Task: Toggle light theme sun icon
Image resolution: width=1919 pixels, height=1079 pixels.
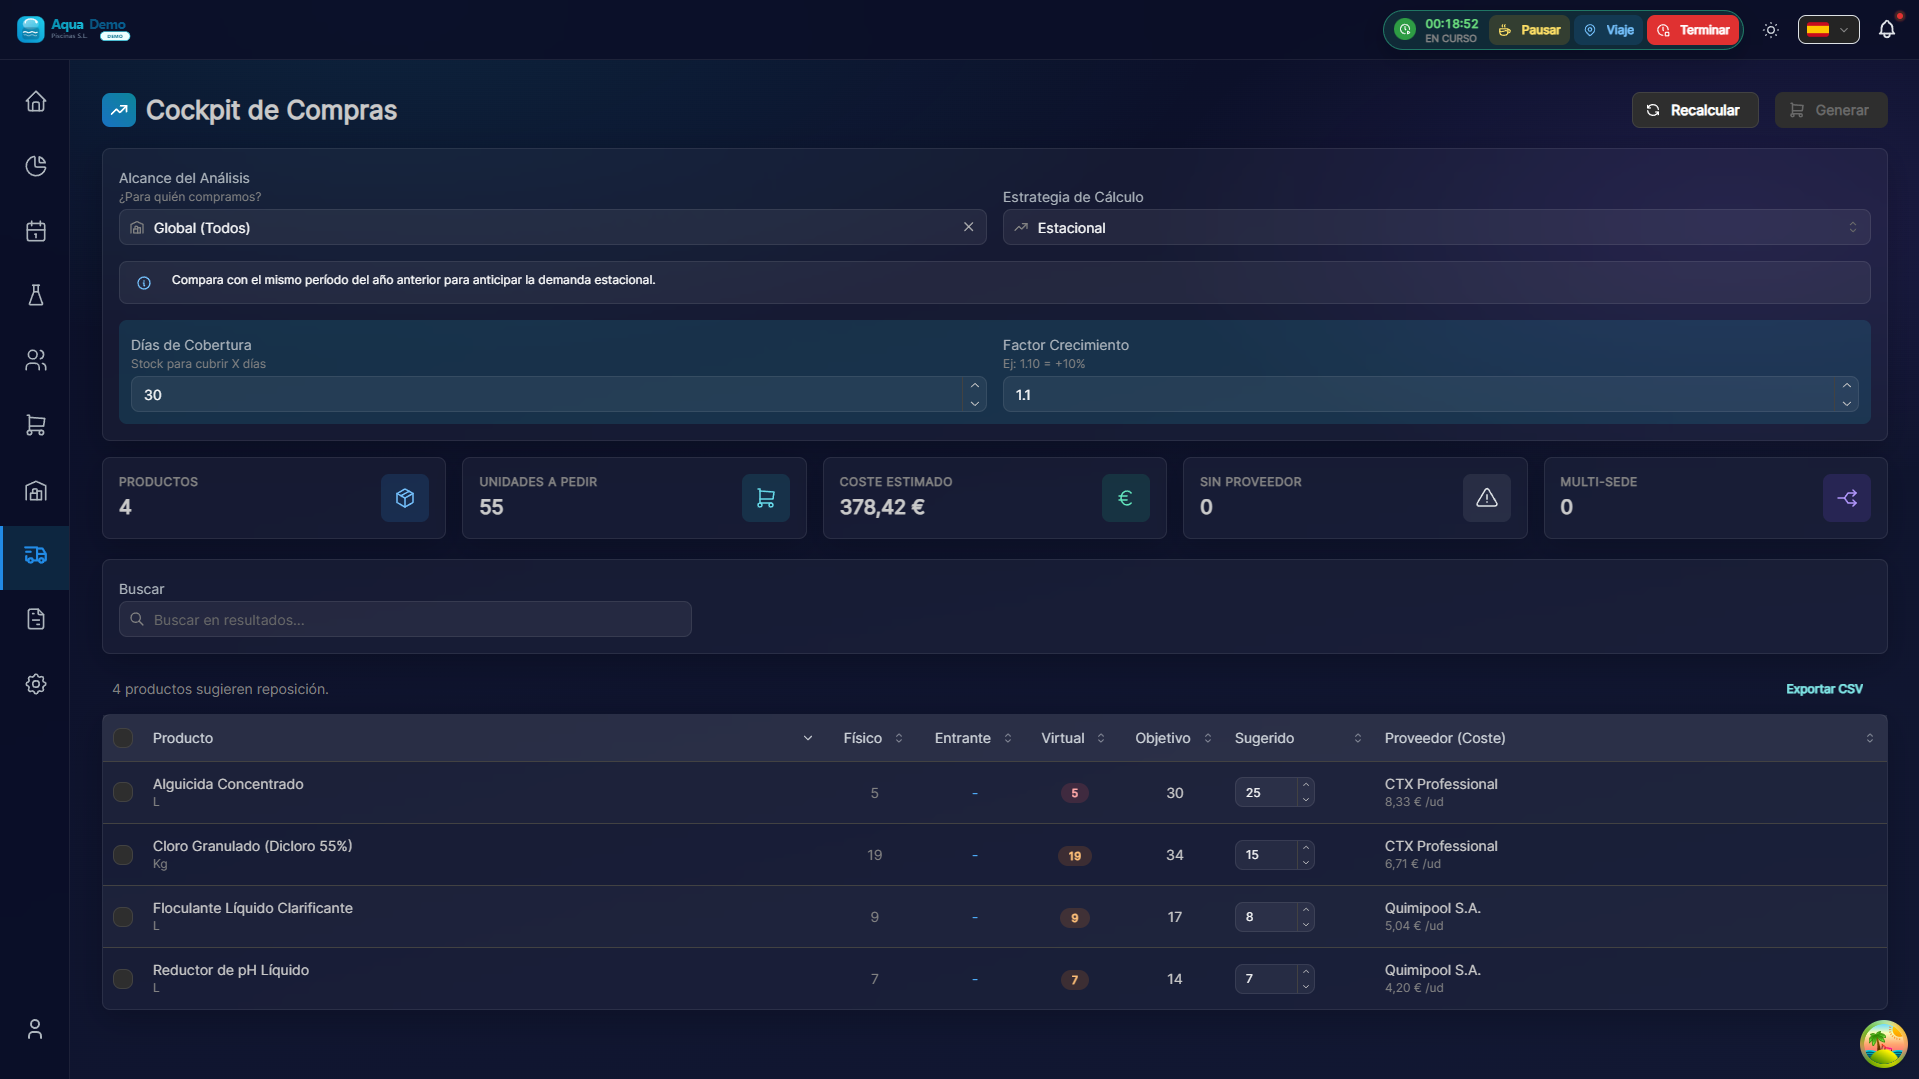Action: 1771,30
